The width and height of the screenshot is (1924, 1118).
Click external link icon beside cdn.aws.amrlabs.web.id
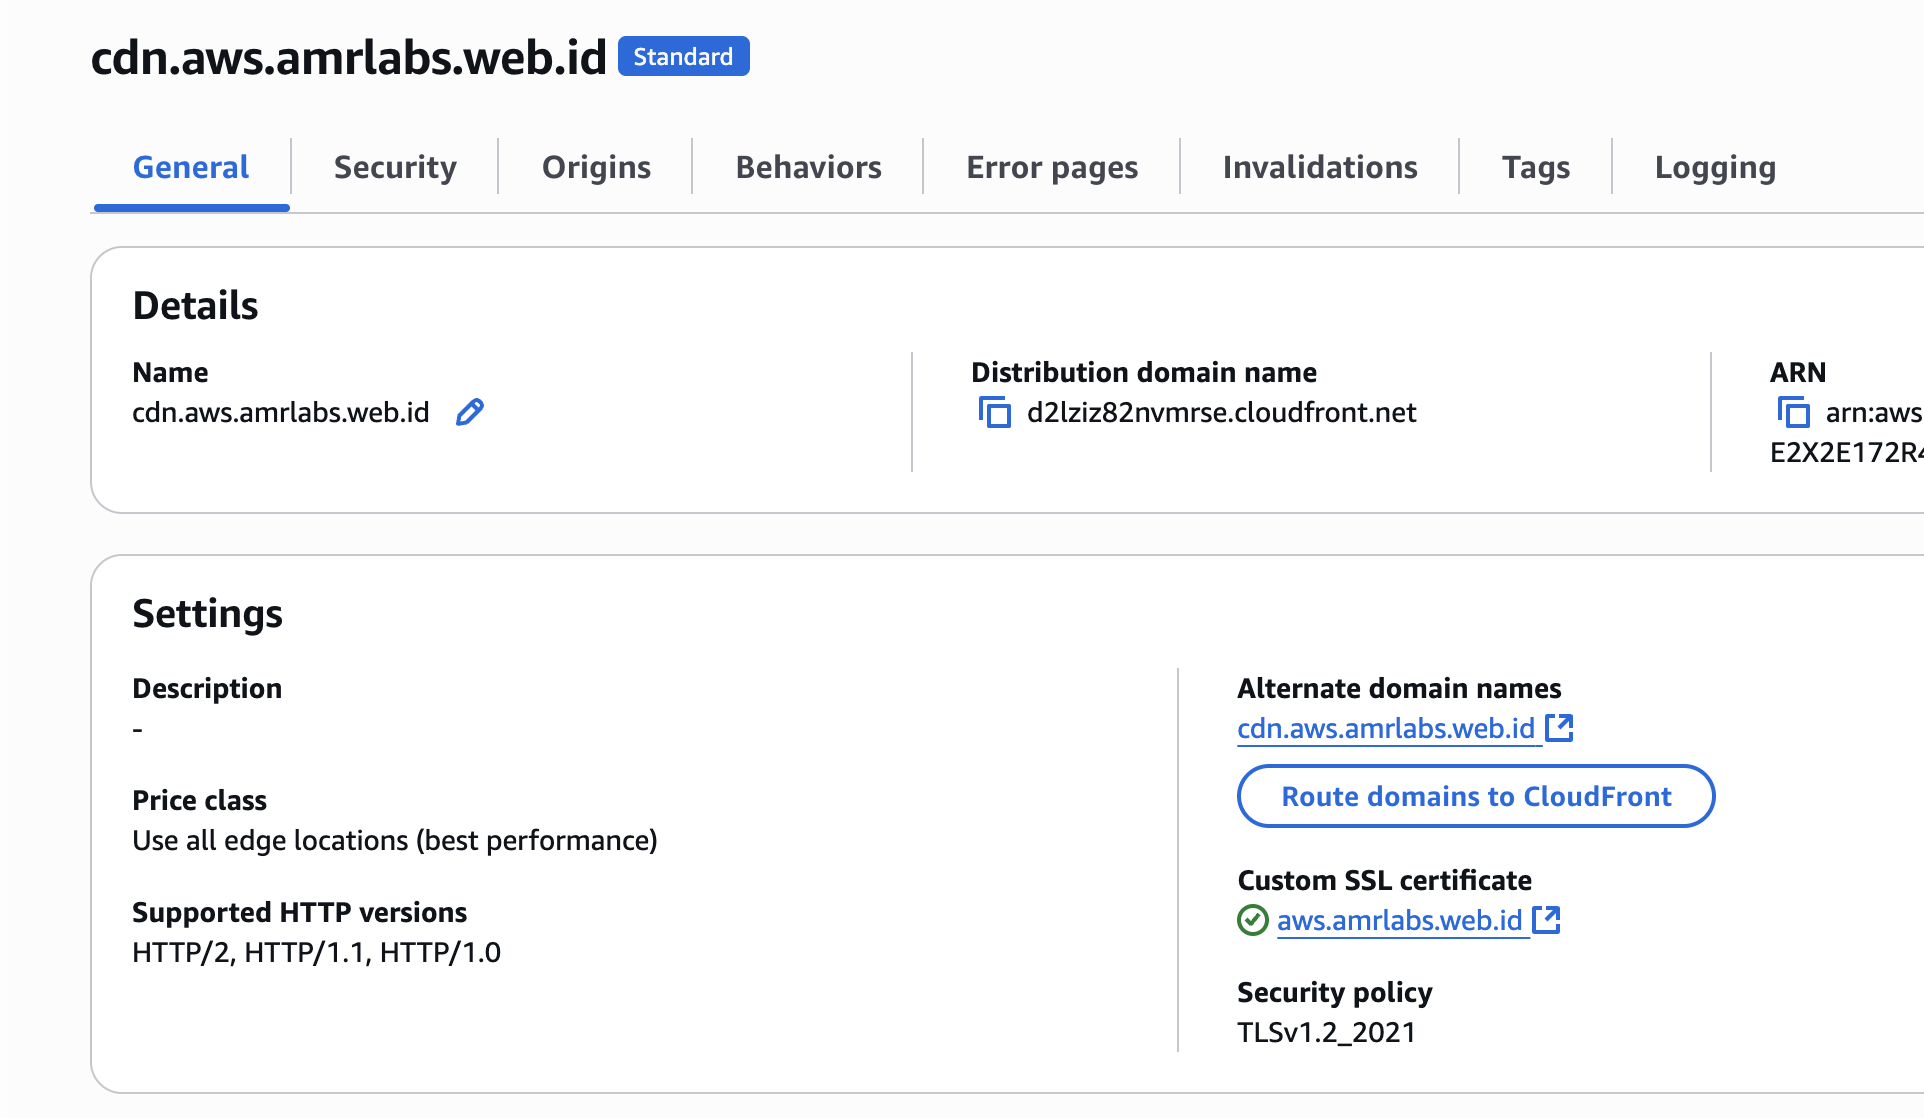tap(1559, 728)
